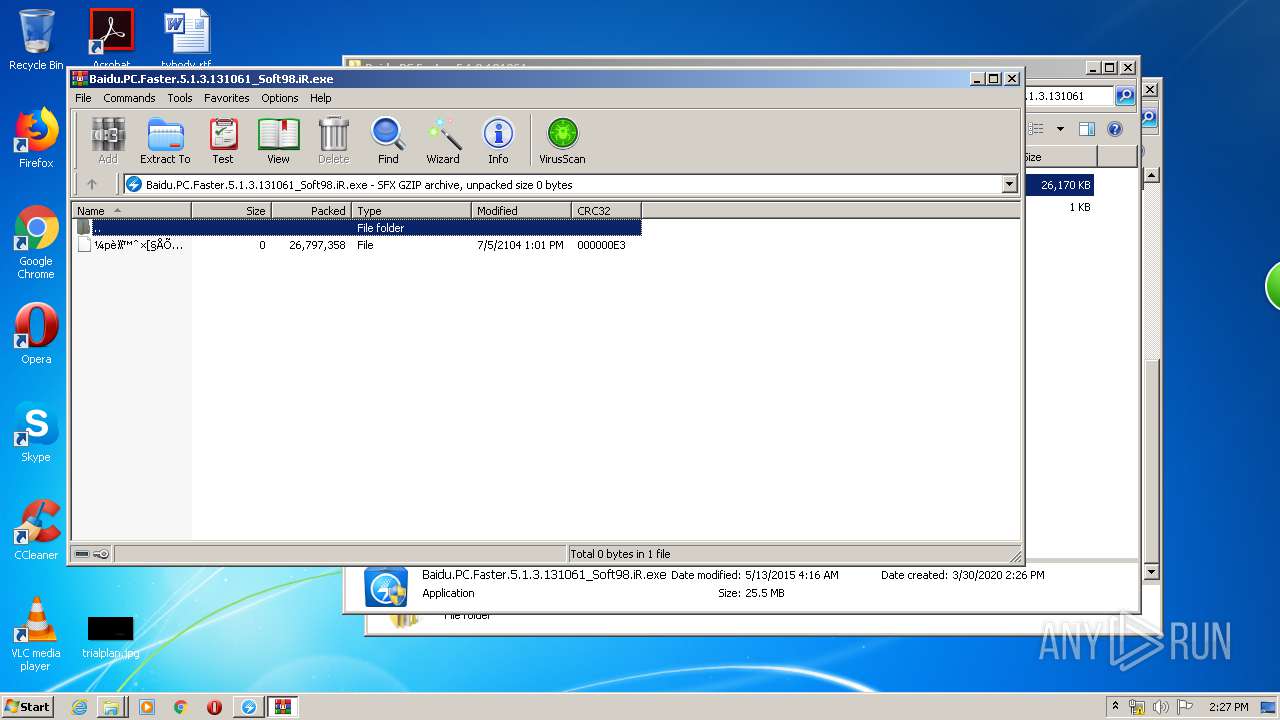The image size is (1280, 720).
Task: Open the Help menu
Action: click(320, 98)
